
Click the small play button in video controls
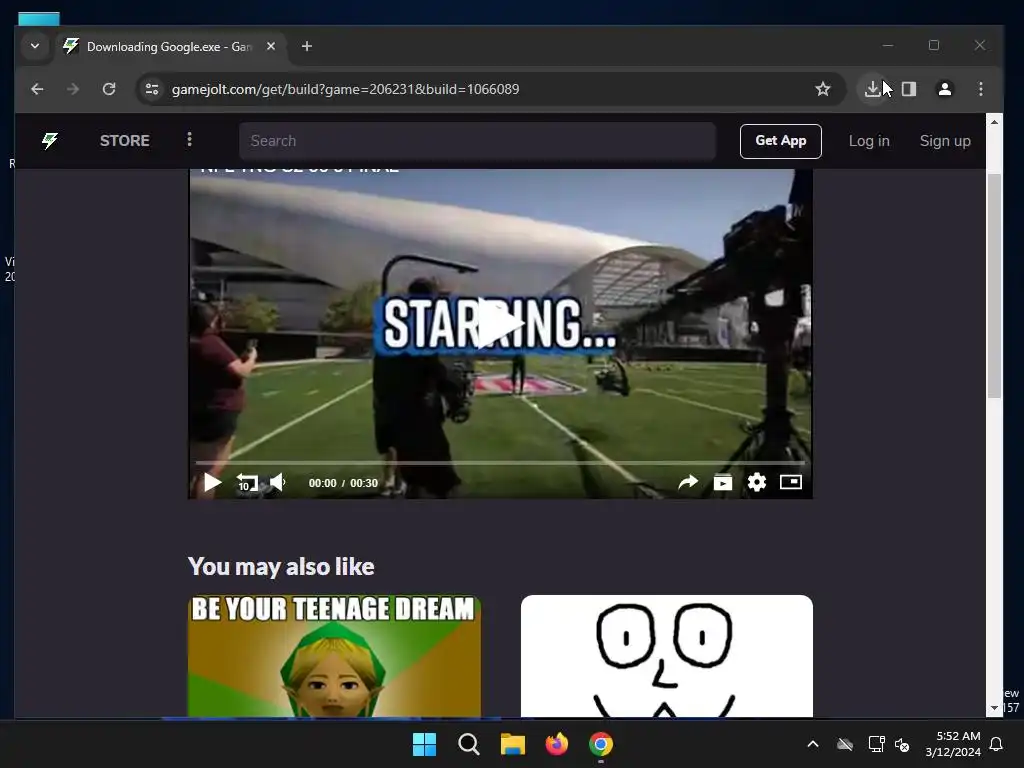(x=212, y=483)
